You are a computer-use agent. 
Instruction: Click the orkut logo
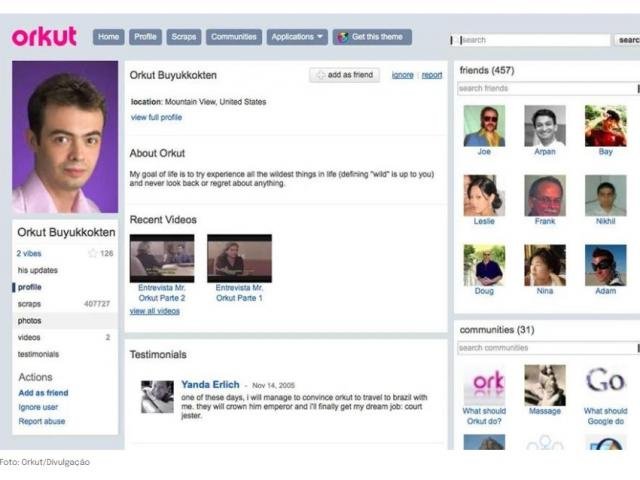click(x=44, y=36)
